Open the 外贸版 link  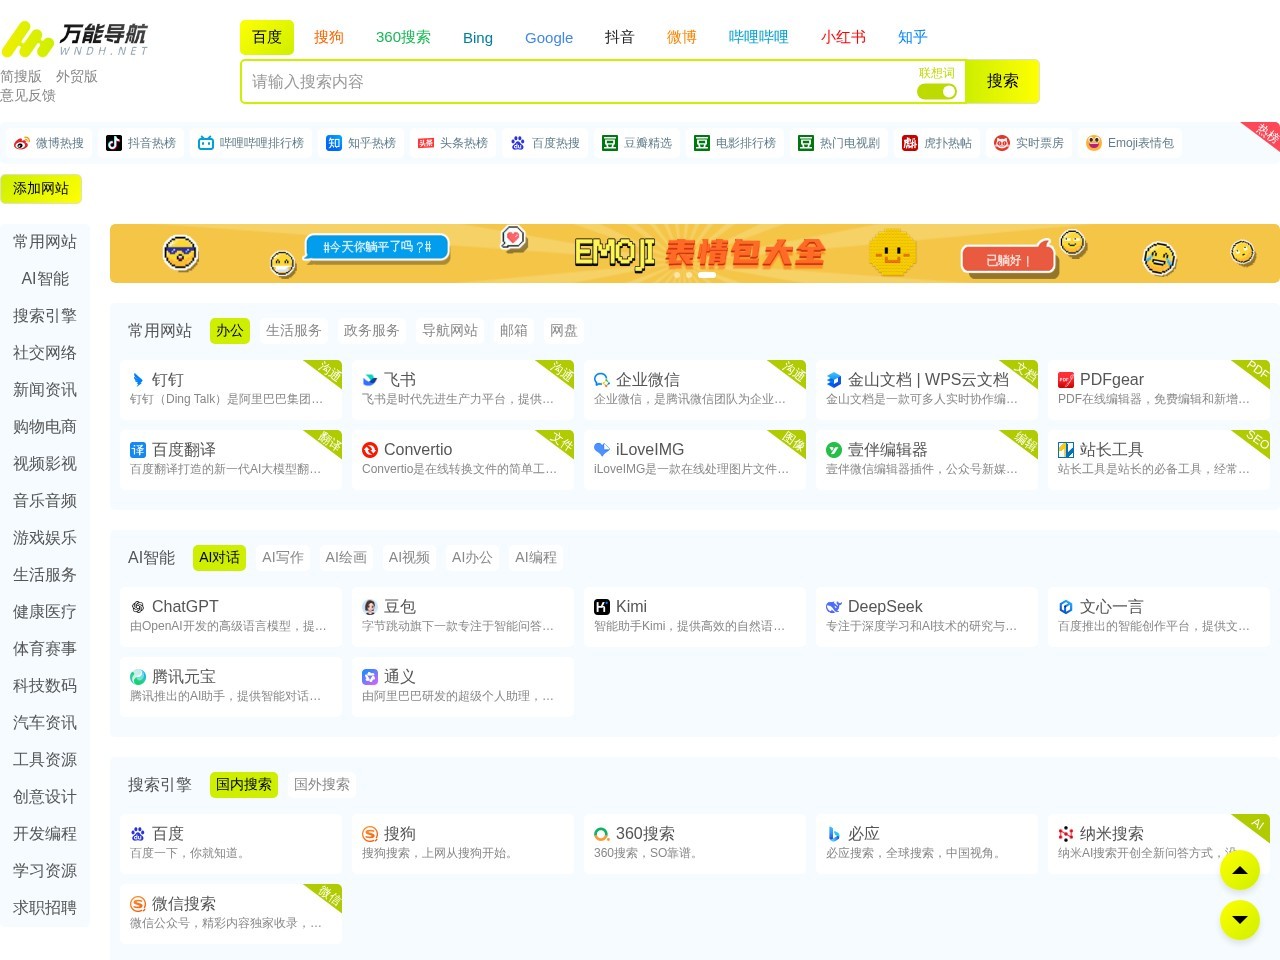click(77, 76)
